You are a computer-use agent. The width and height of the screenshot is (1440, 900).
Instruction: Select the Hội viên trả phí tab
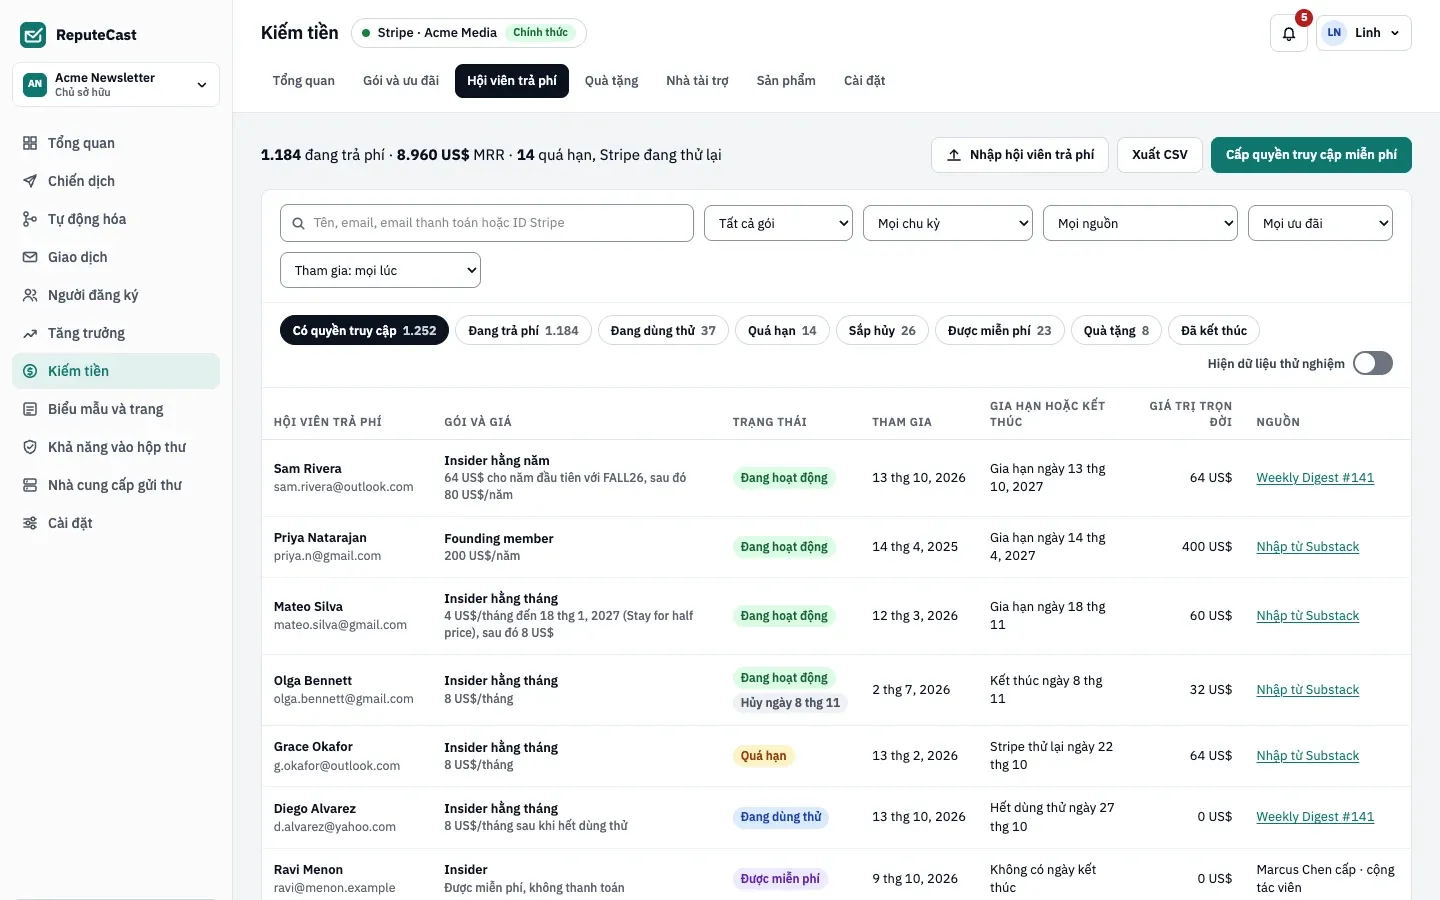[512, 81]
